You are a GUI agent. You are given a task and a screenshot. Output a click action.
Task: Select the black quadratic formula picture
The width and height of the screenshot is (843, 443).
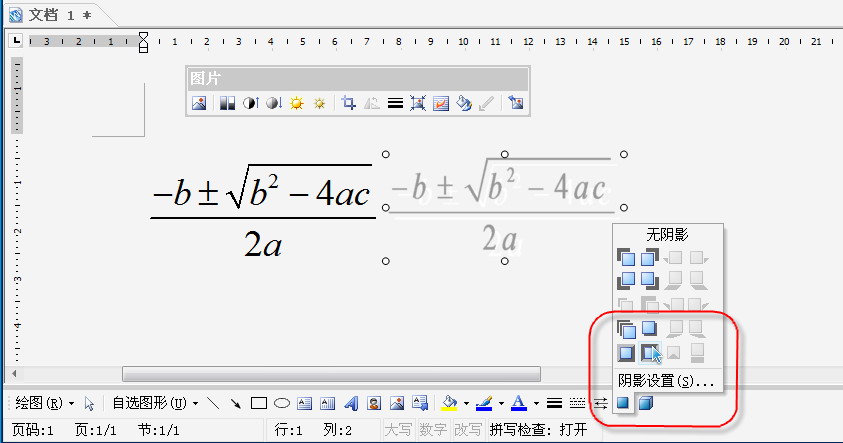tap(263, 210)
